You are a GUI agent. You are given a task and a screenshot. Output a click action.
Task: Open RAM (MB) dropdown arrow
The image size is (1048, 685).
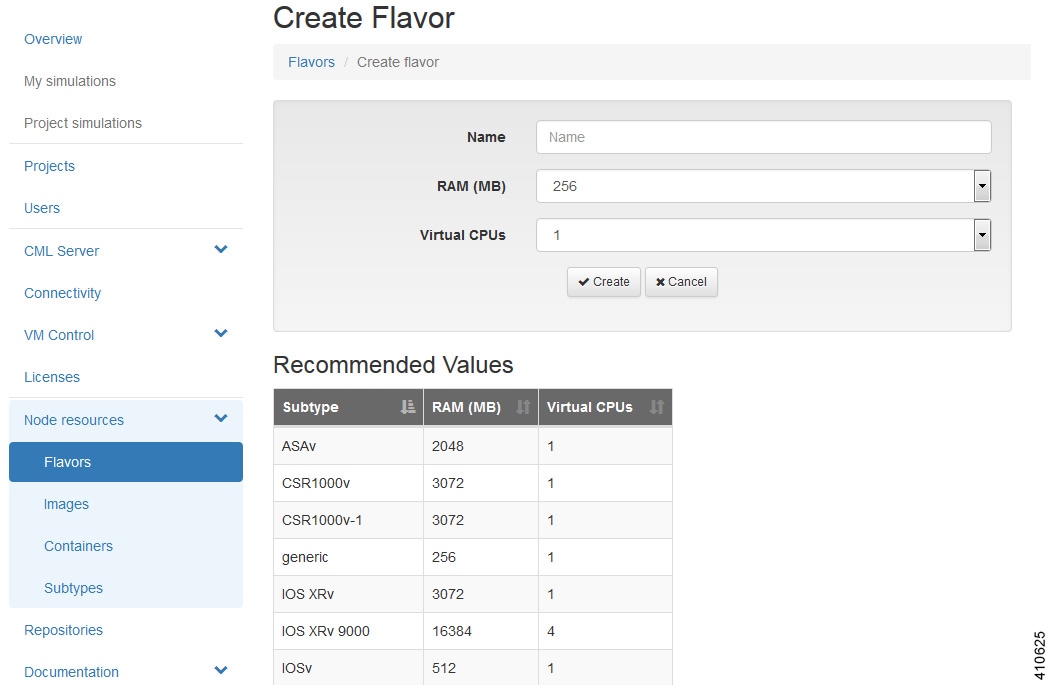pos(982,186)
